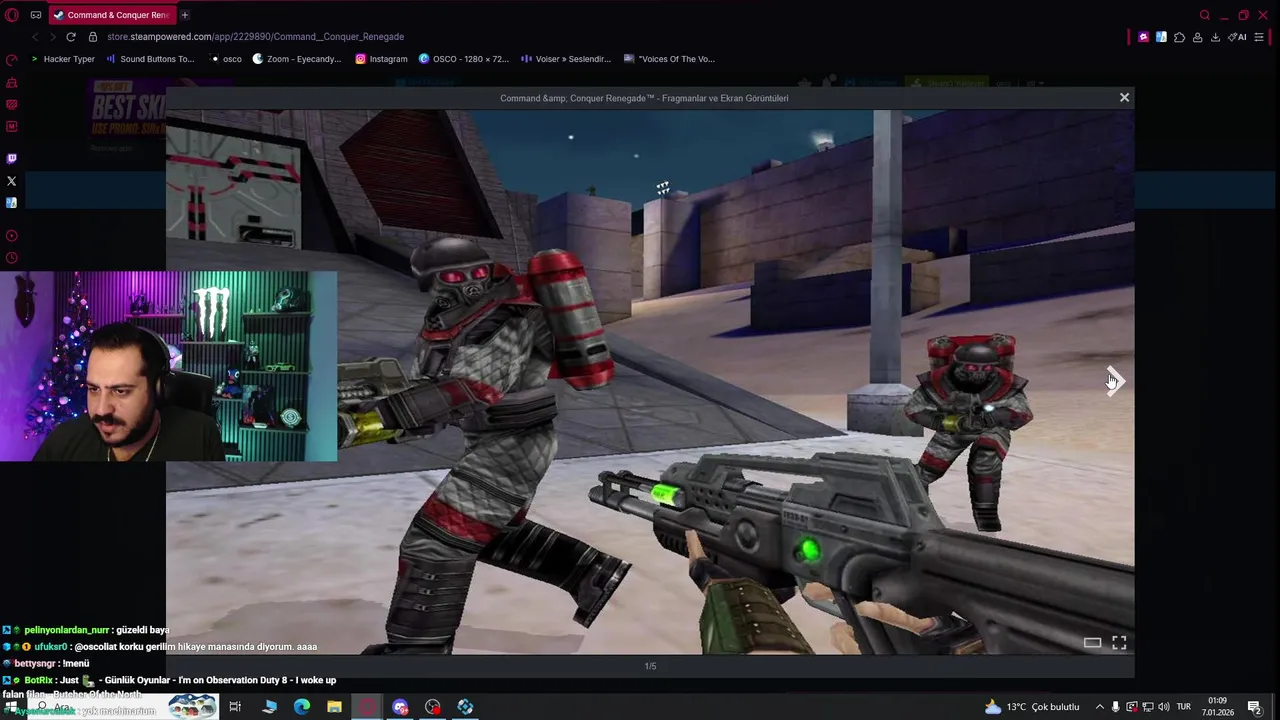Open the Zoom - Eyecandy bookmark
Screen dimensions: 1280x720
click(x=296, y=59)
